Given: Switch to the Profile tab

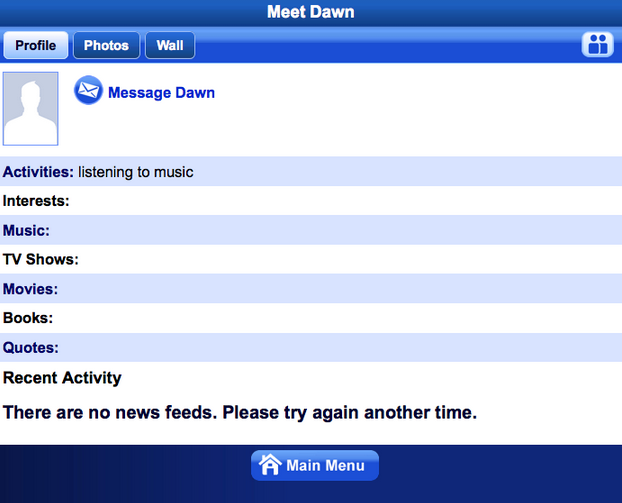Looking at the screenshot, I should 36,45.
